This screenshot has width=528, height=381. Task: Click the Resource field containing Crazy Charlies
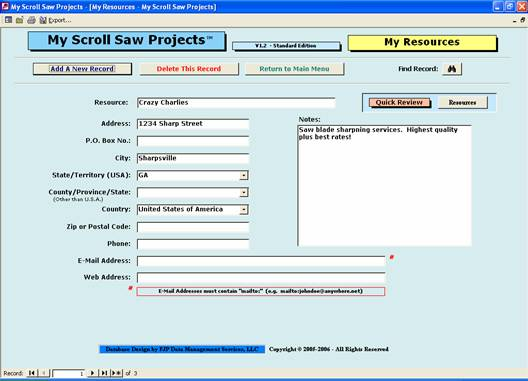tap(236, 103)
